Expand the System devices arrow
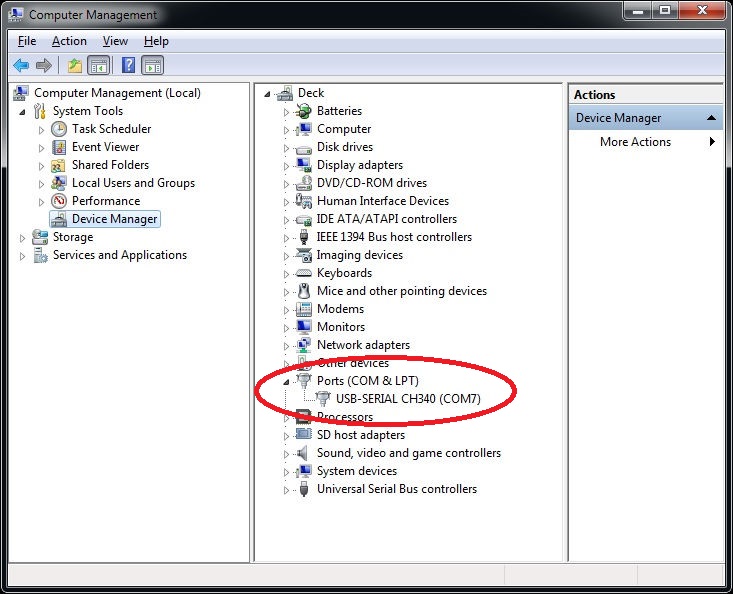The height and width of the screenshot is (594, 733). point(286,472)
